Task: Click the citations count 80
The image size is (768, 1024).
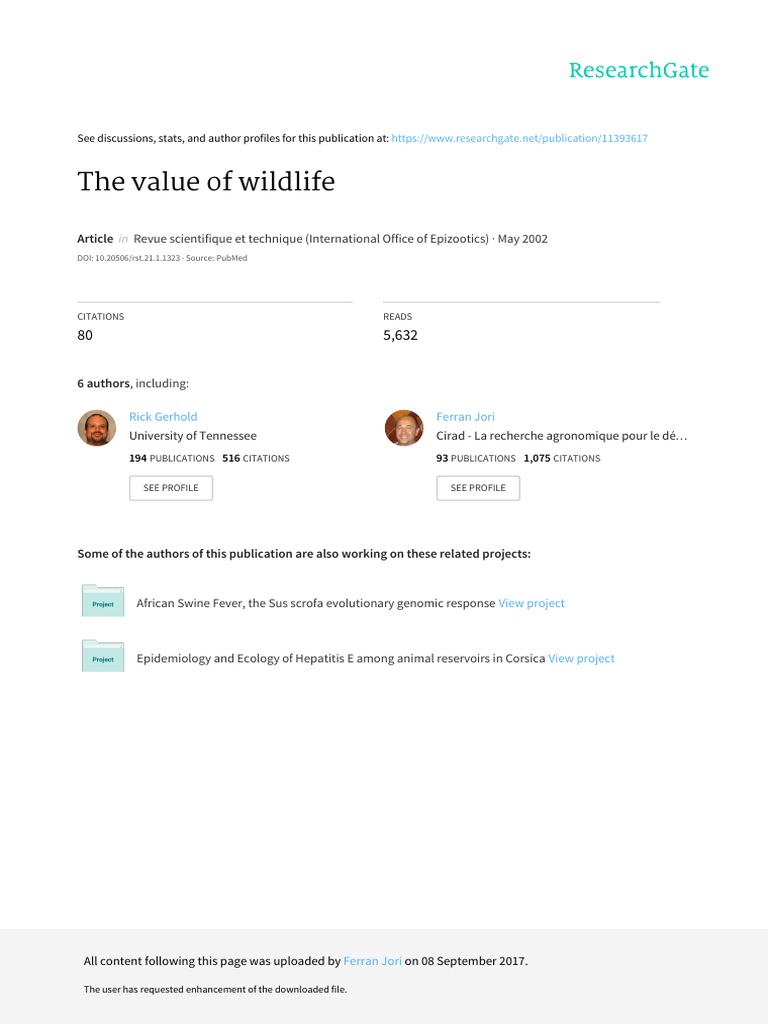Action: [85, 335]
